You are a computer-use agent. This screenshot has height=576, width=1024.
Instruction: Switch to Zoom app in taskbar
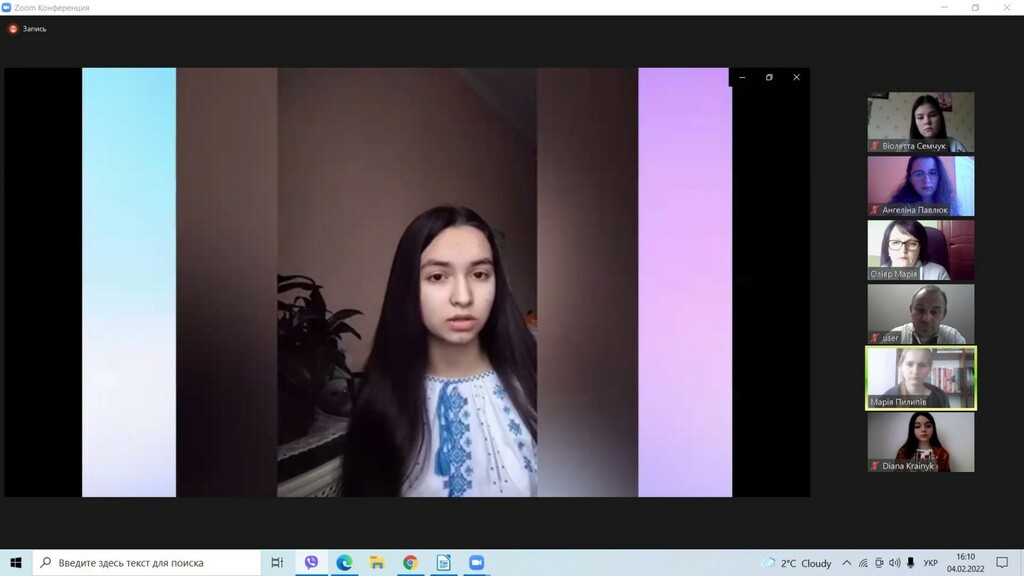(476, 563)
